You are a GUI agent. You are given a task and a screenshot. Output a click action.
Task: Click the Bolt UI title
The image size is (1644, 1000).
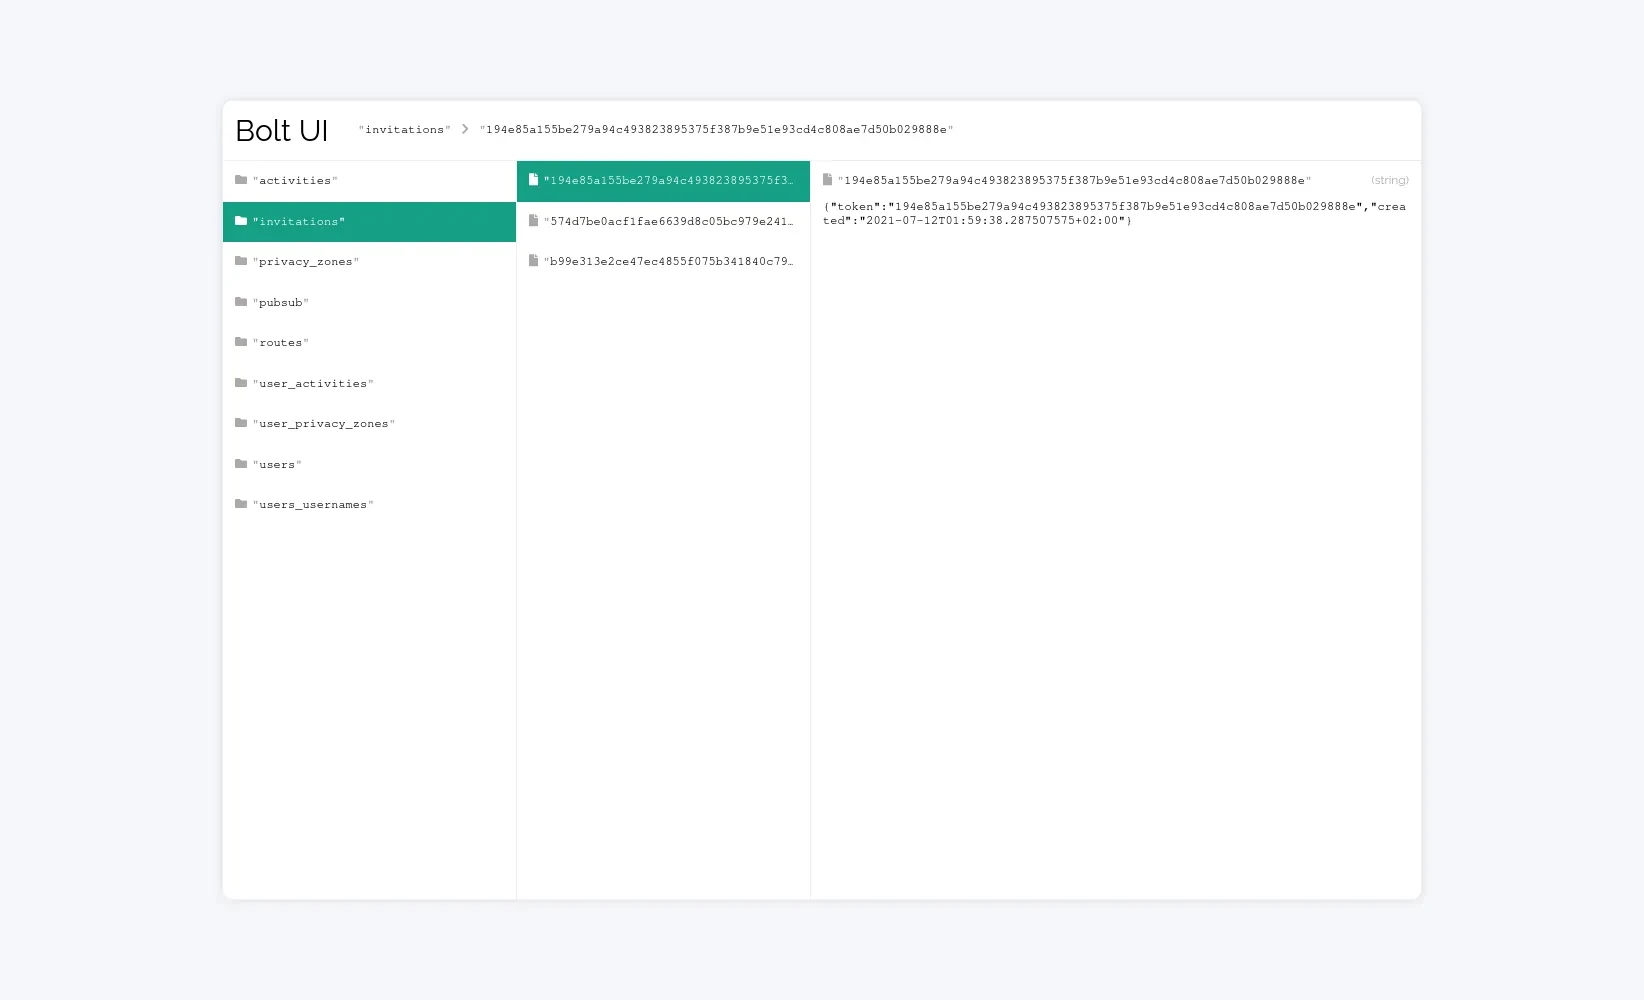tap(282, 131)
